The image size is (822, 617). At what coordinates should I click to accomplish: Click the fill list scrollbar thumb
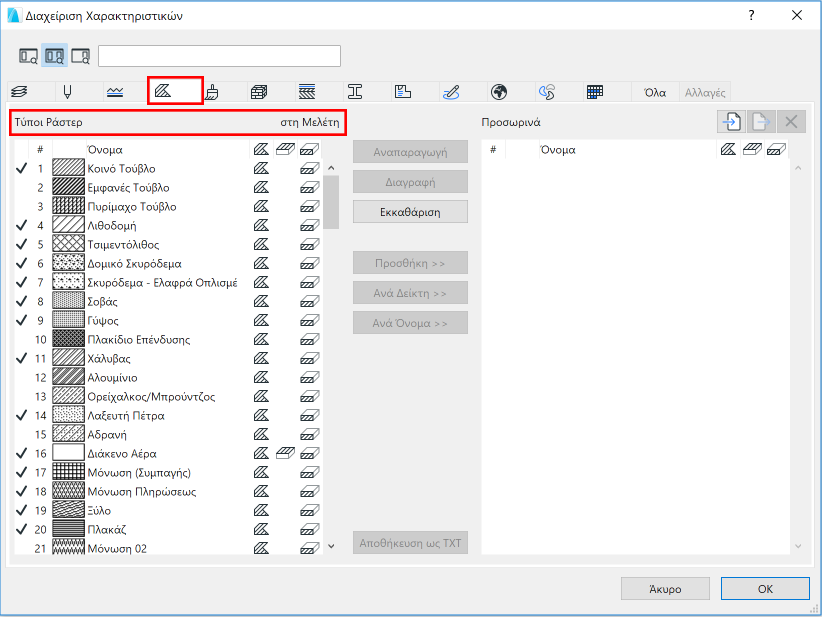click(331, 202)
